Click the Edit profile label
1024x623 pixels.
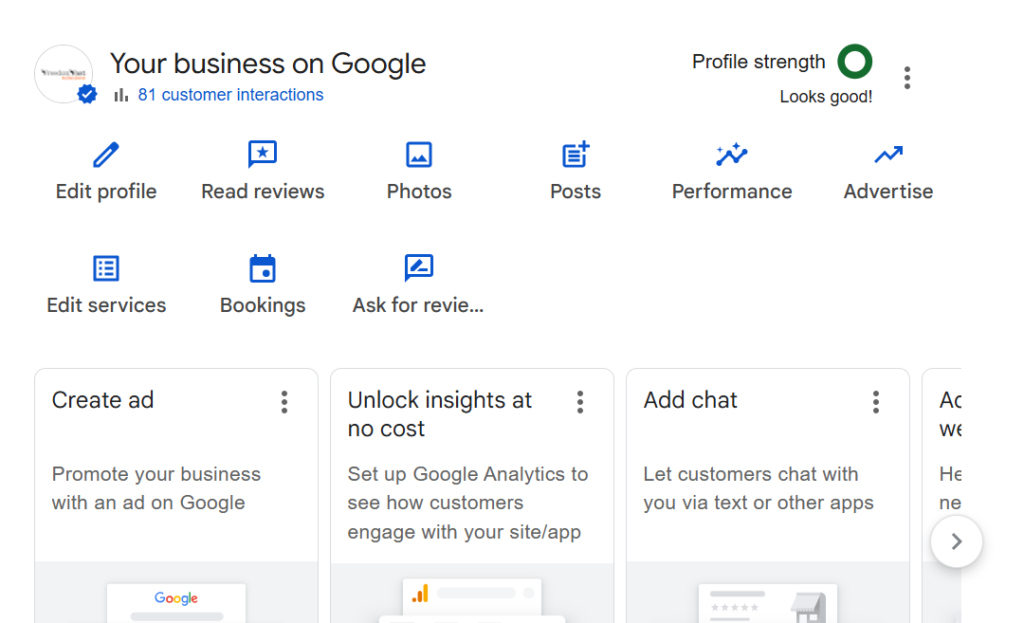coord(106,191)
